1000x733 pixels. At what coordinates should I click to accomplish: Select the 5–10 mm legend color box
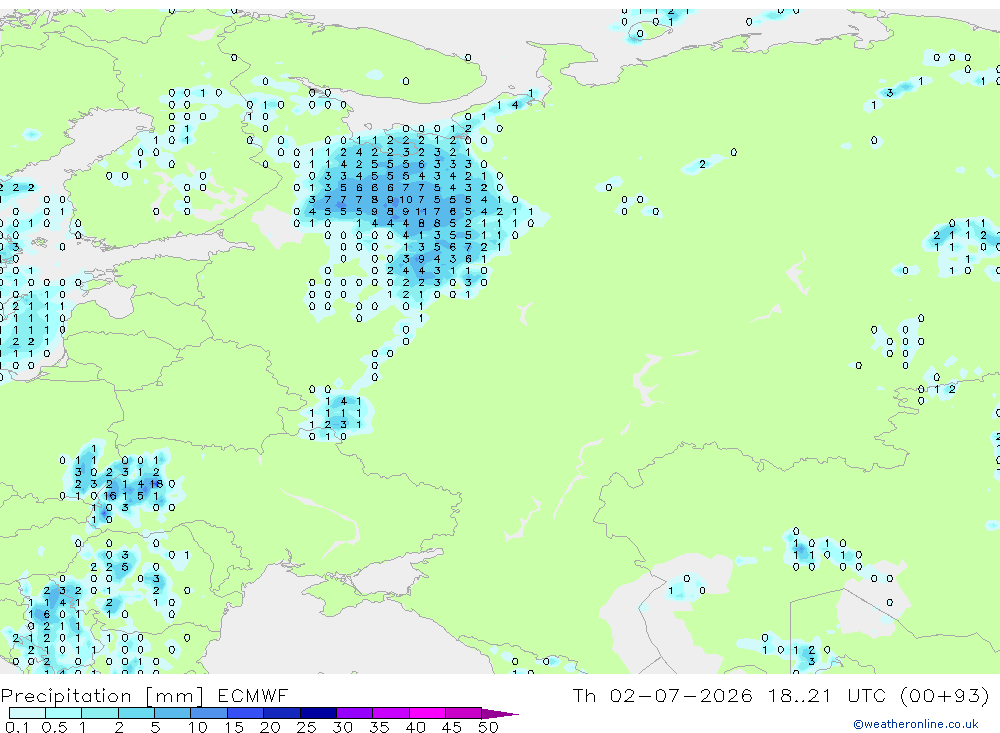pos(173,713)
